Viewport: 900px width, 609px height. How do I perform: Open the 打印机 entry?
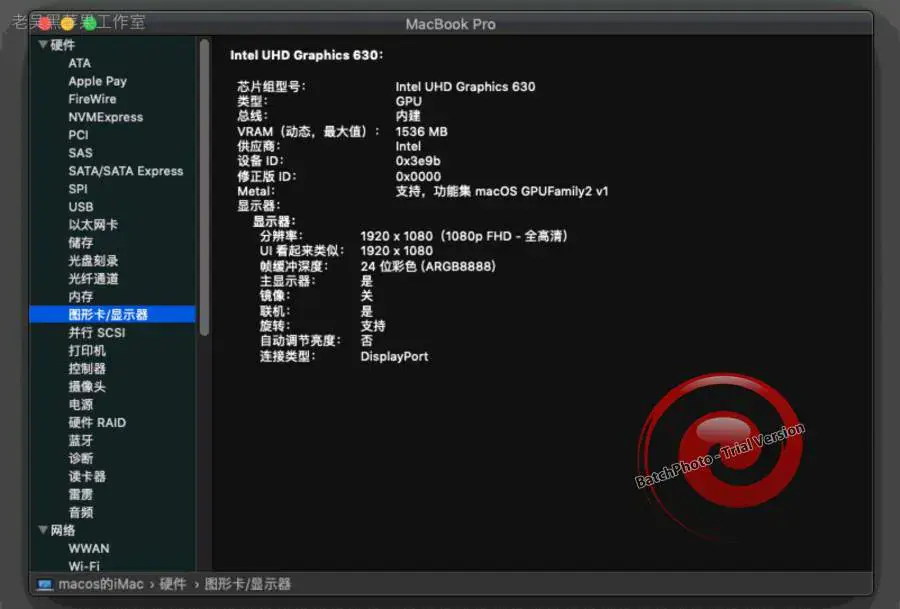click(87, 351)
